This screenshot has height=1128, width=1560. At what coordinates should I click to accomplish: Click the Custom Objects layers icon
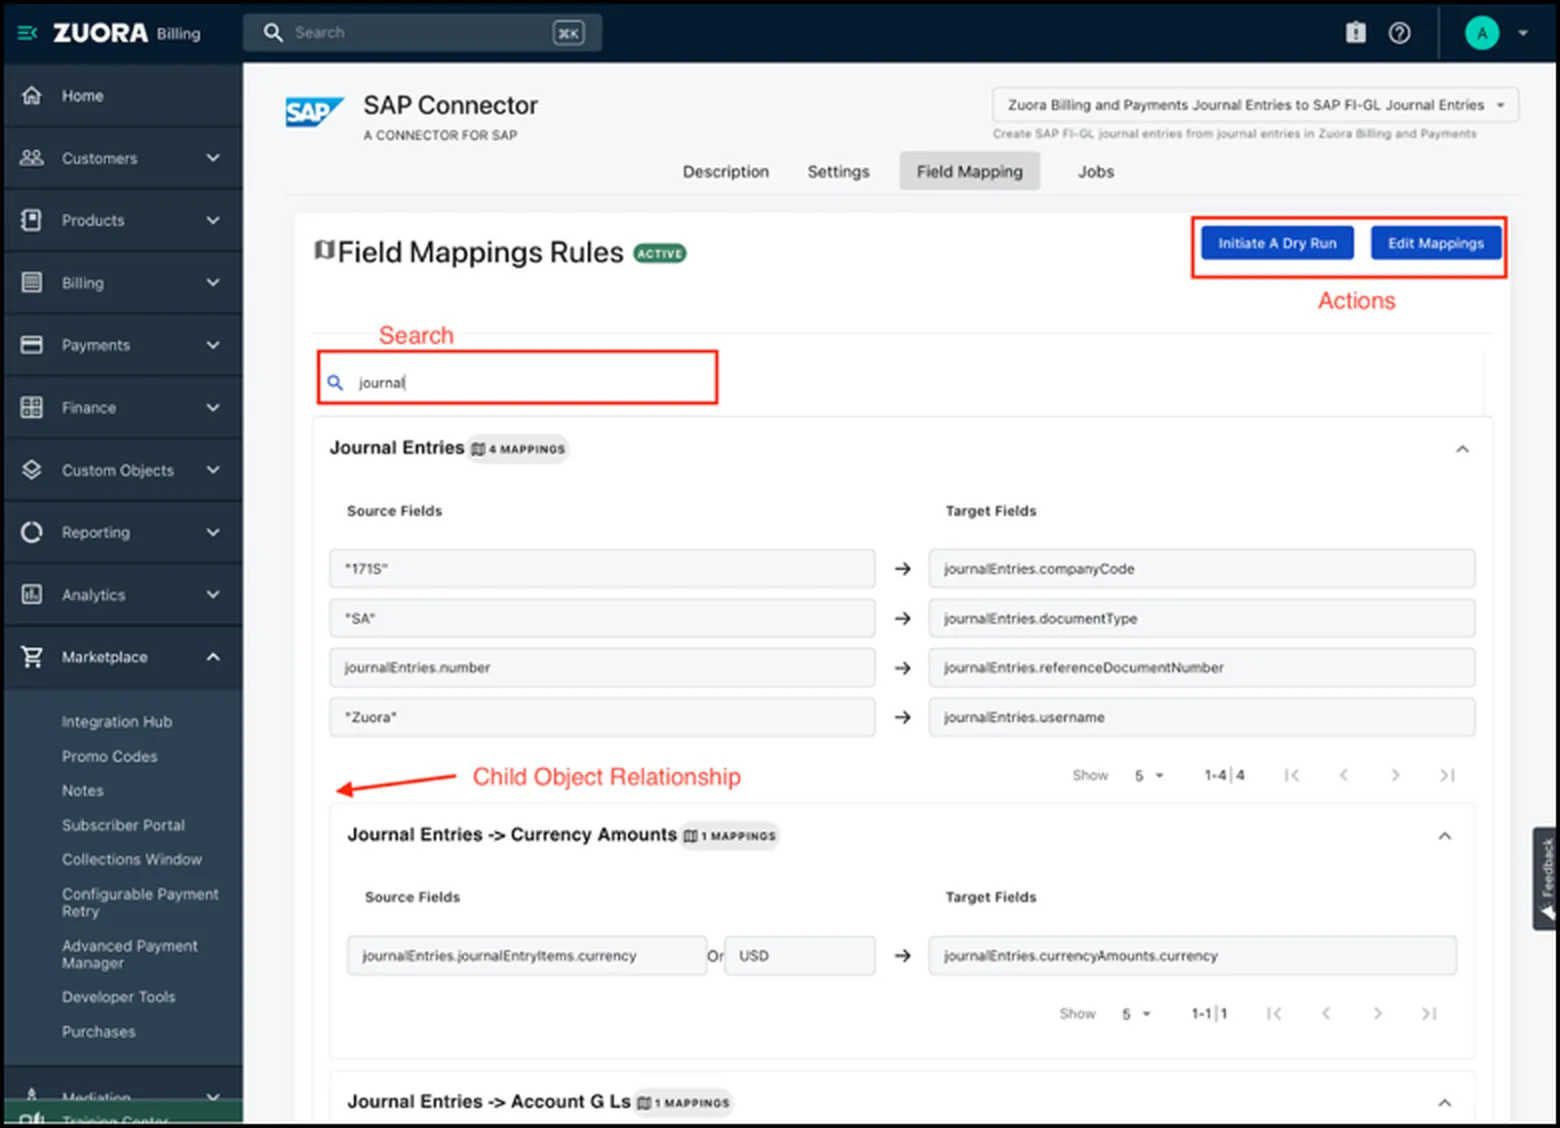tap(32, 469)
